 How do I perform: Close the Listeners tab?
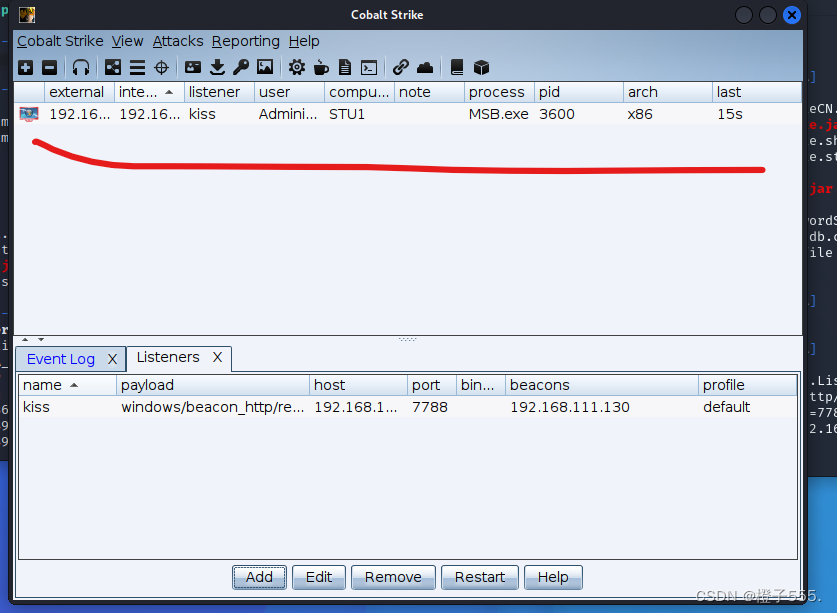[217, 357]
